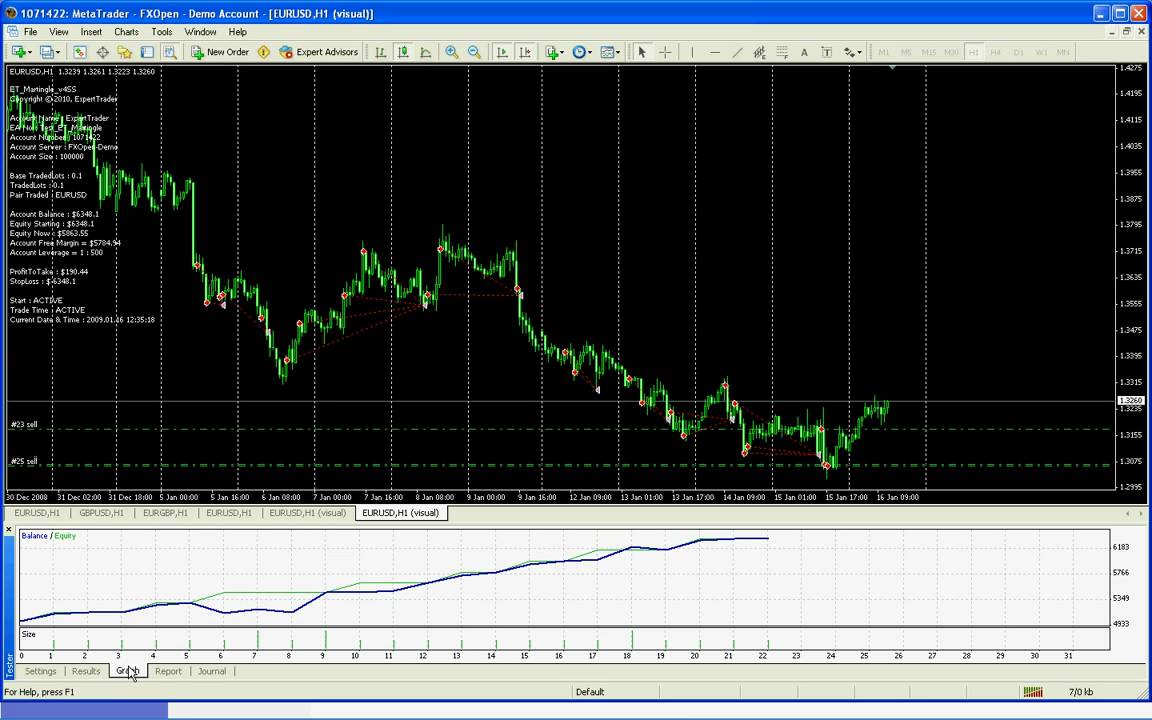Select the text label tool
Image resolution: width=1152 pixels, height=720 pixels.
click(827, 52)
